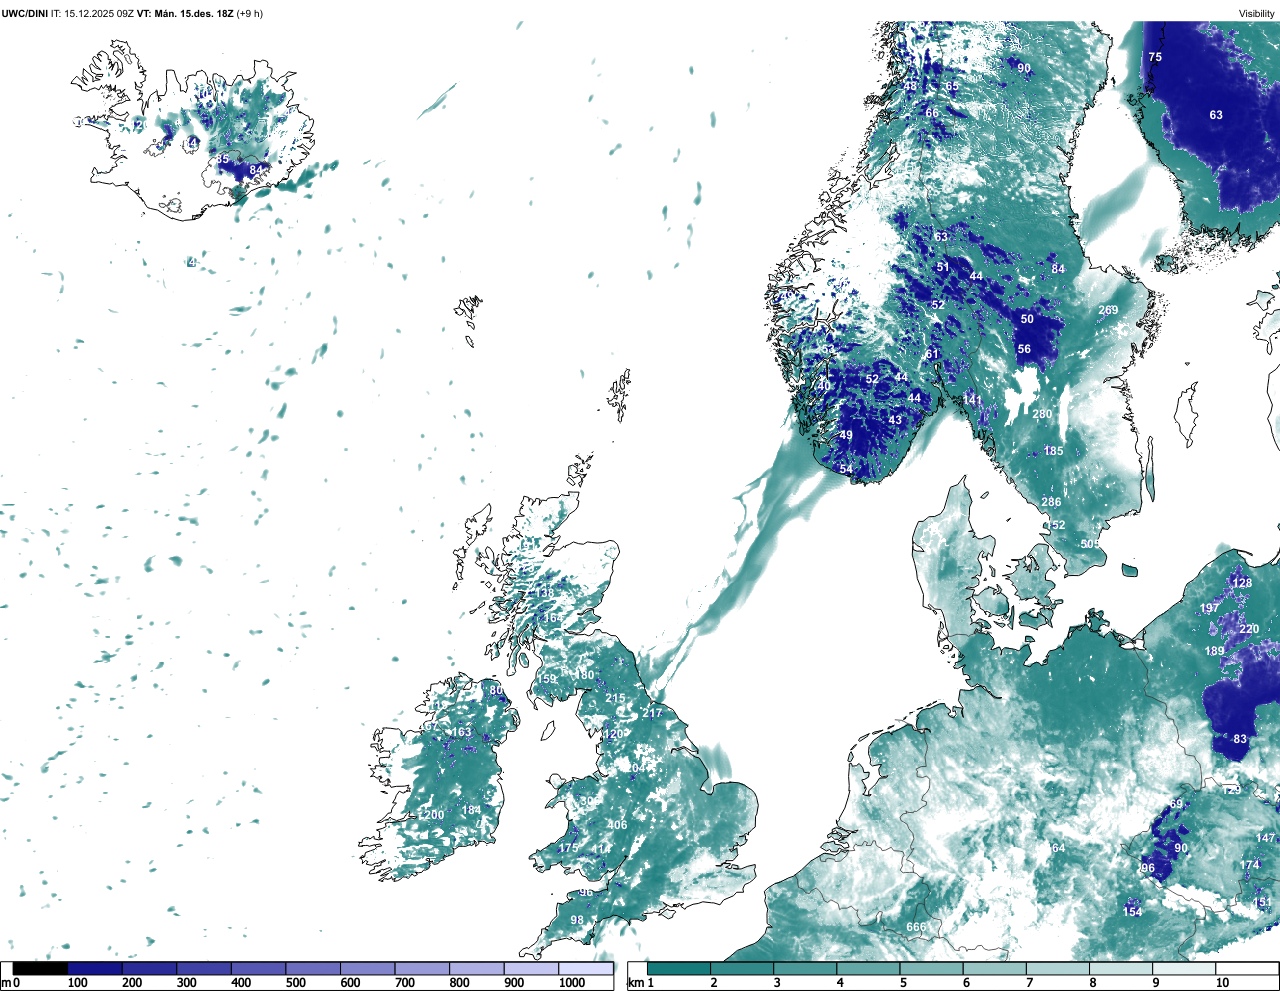This screenshot has height=991, width=1280.
Task: Select the teal swatch labeled 2 km
Action: pyautogui.click(x=741, y=969)
